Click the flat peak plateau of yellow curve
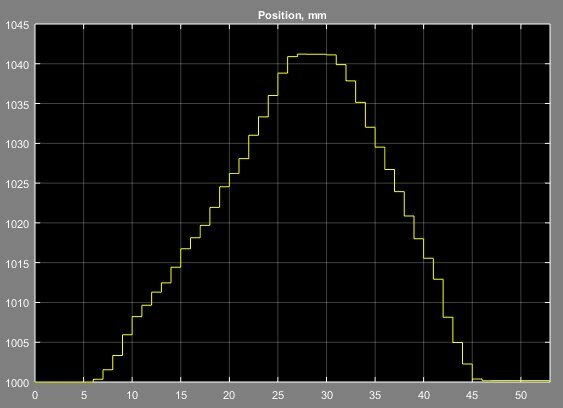This screenshot has width=563, height=408. [317, 54]
